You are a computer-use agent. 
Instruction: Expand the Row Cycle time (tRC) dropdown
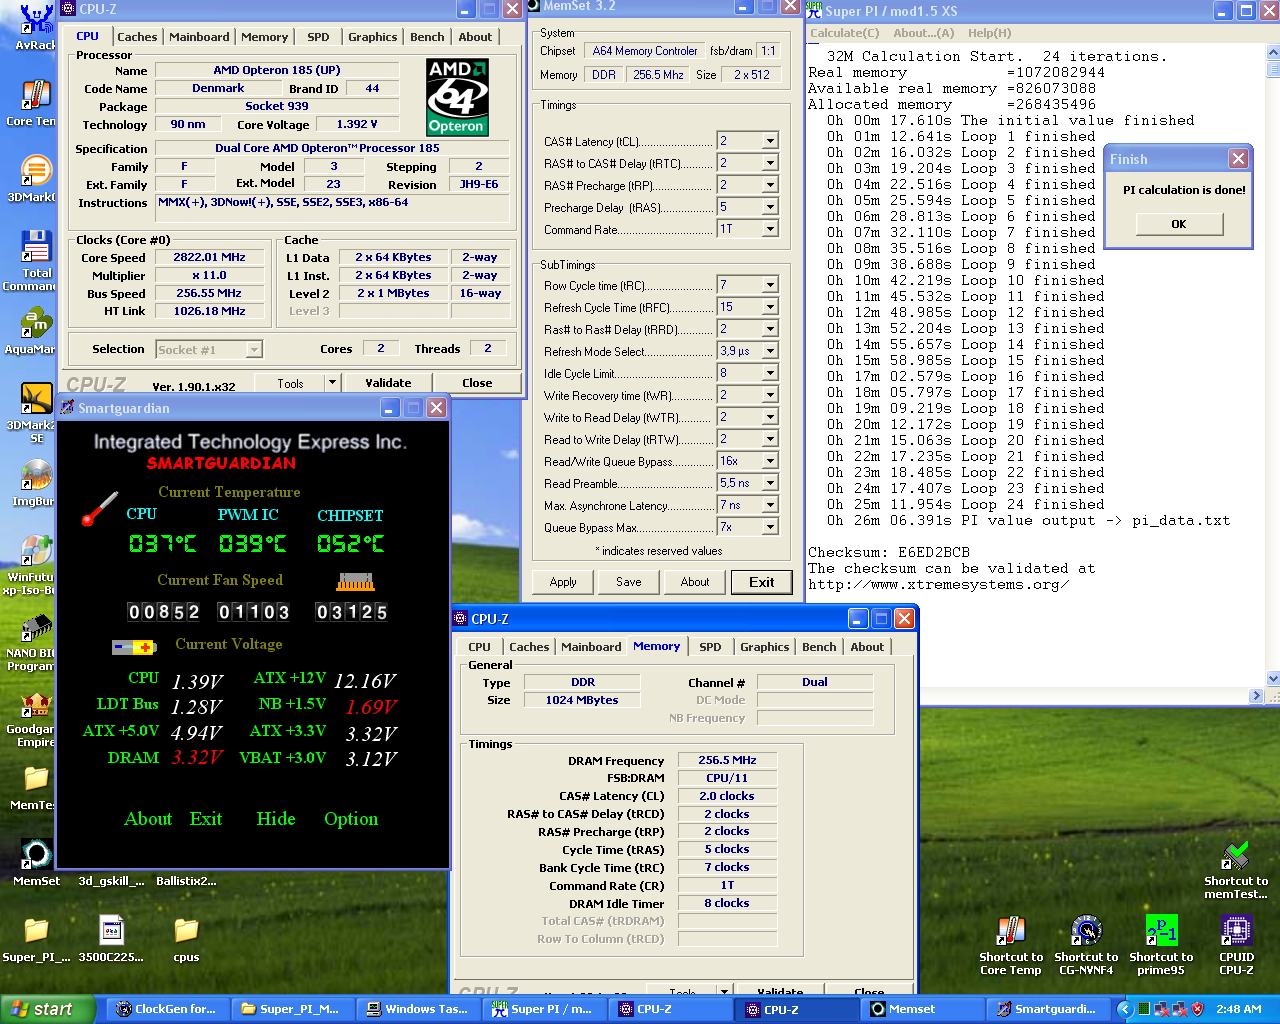point(769,285)
